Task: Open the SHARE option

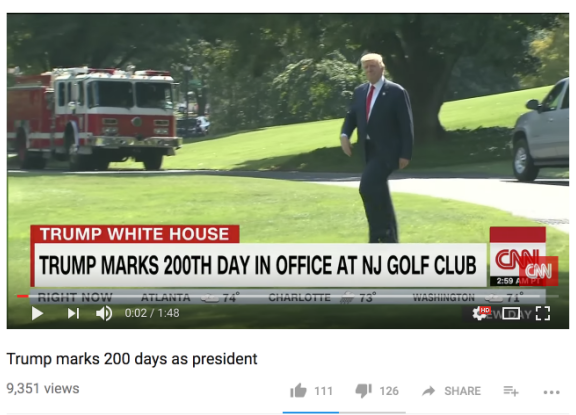Action: click(462, 391)
